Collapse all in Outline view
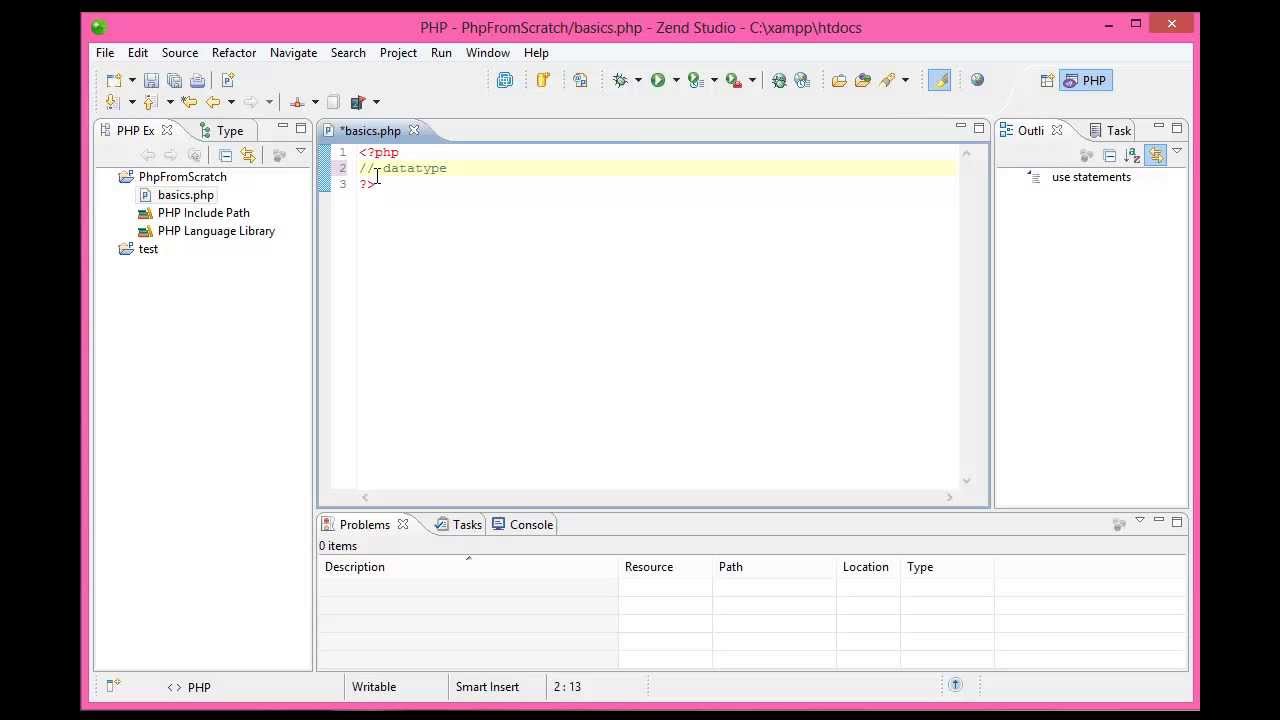1280x720 pixels. click(x=1109, y=155)
